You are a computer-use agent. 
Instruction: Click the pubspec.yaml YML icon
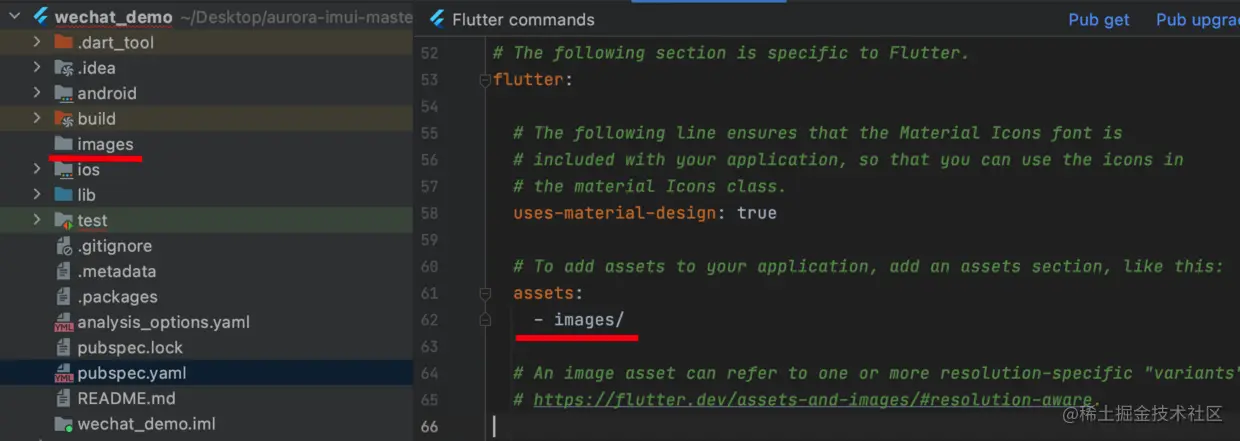pyautogui.click(x=64, y=373)
